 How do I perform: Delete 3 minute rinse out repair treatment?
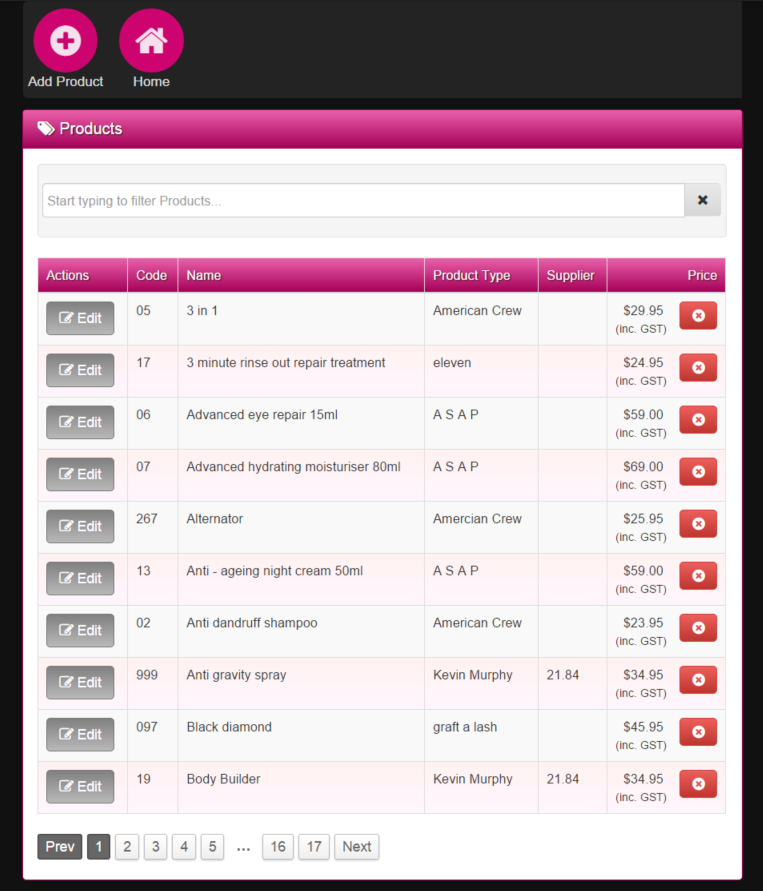pos(698,368)
